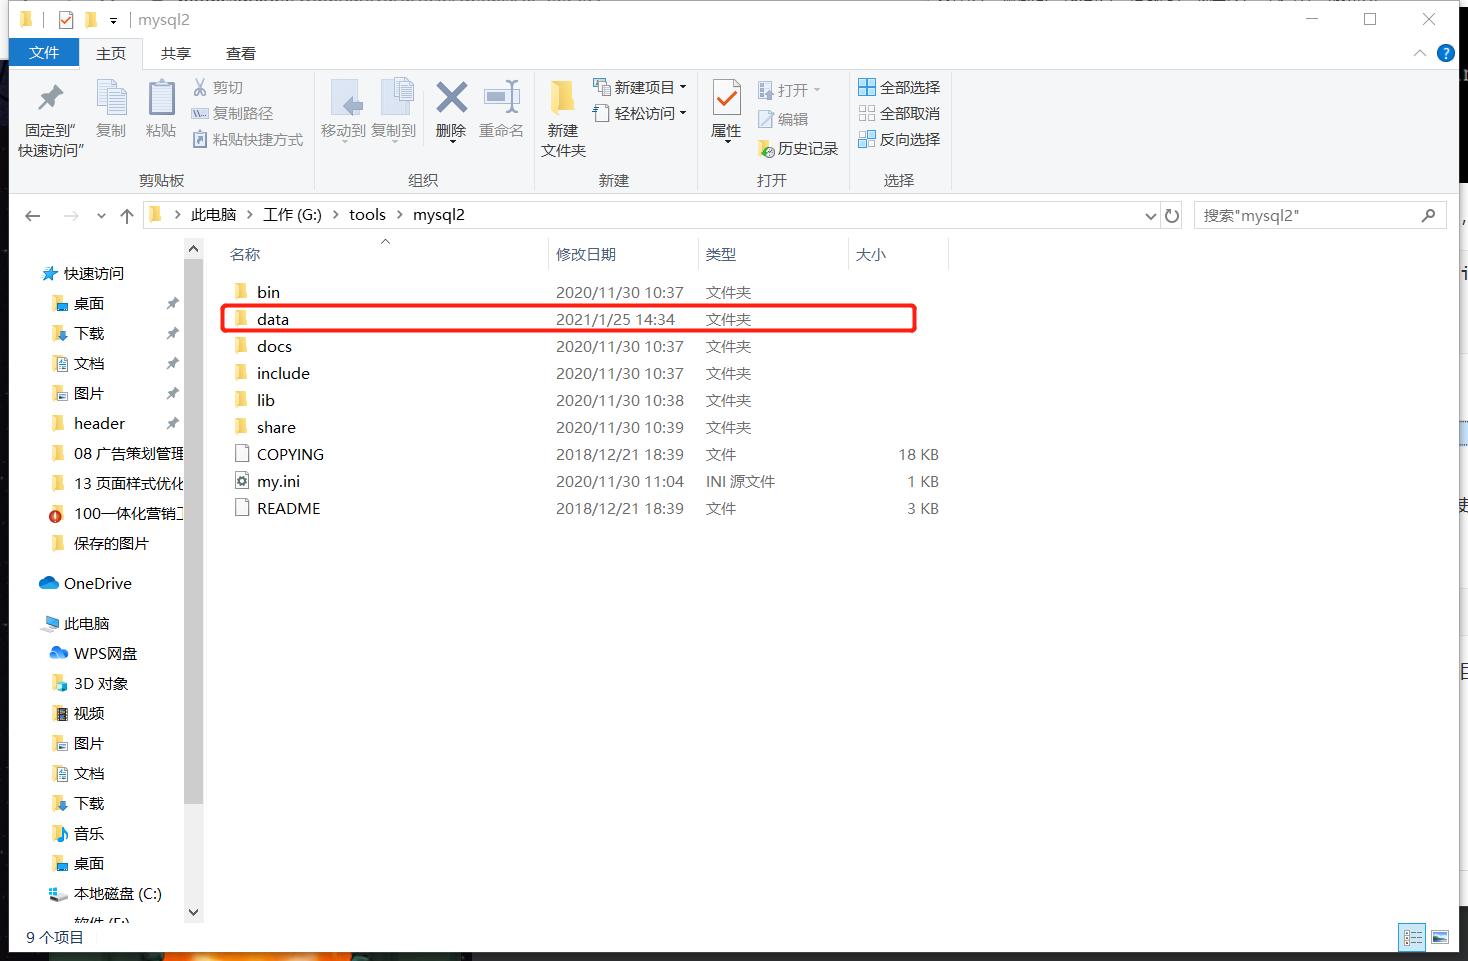The image size is (1468, 961).
Task: Open OneDrive in navigation pane
Action: tap(97, 583)
